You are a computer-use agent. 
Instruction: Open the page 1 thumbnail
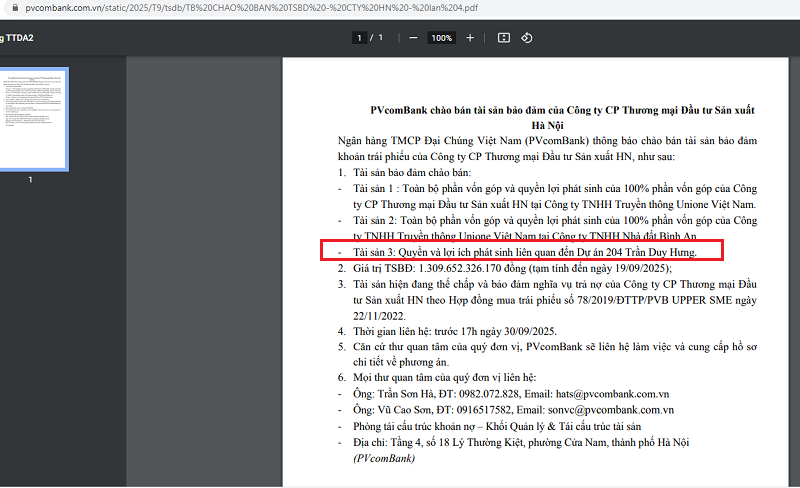click(x=33, y=119)
